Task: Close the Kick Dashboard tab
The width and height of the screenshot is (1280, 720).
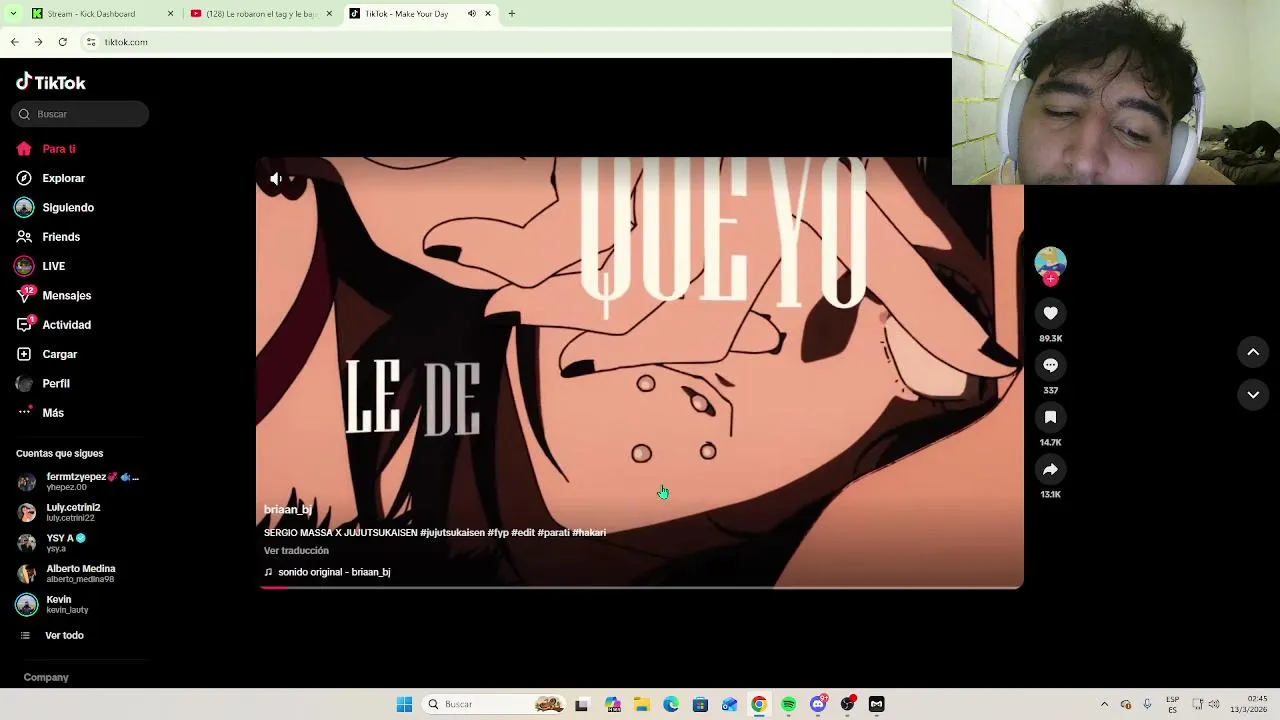Action: pyautogui.click(x=170, y=14)
